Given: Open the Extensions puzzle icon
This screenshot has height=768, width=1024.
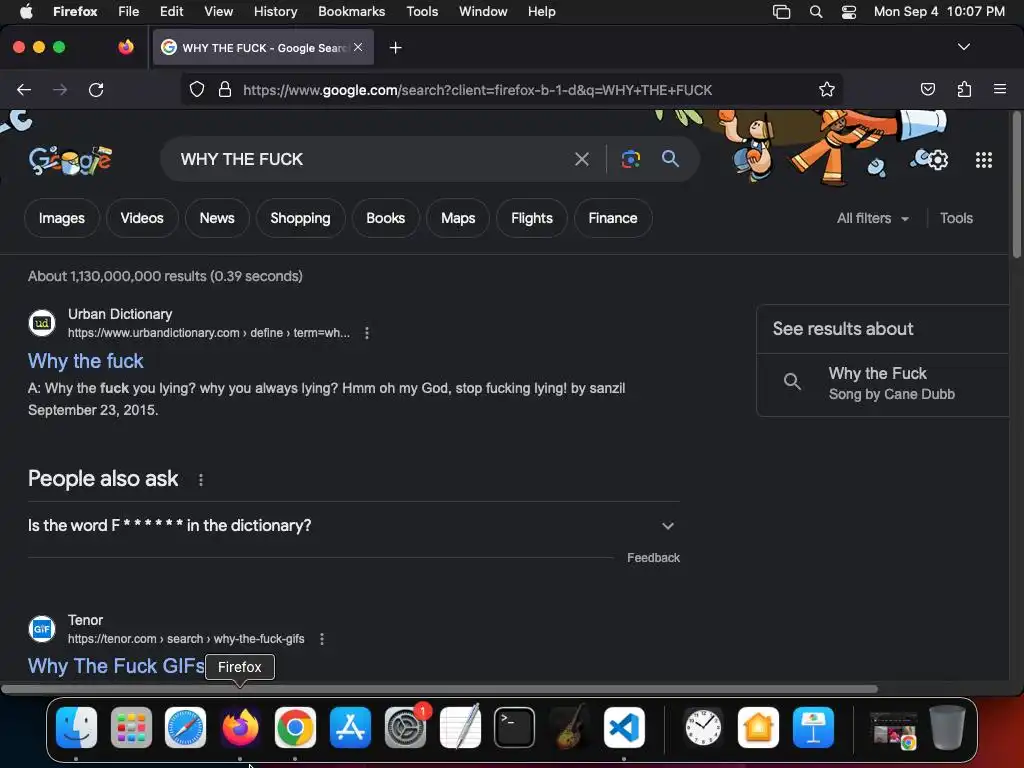Looking at the screenshot, I should 964,89.
